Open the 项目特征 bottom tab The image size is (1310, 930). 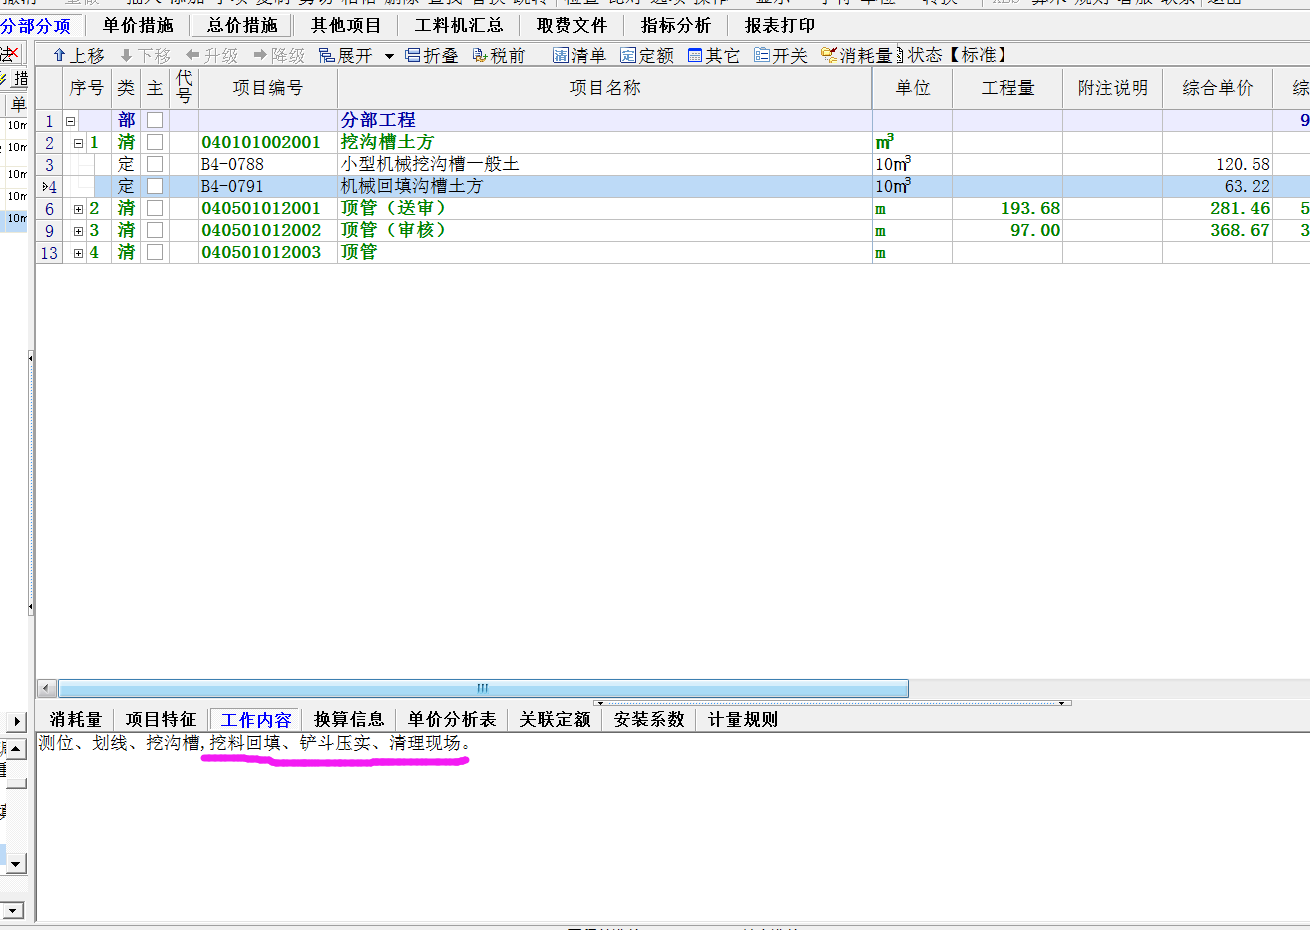[161, 719]
